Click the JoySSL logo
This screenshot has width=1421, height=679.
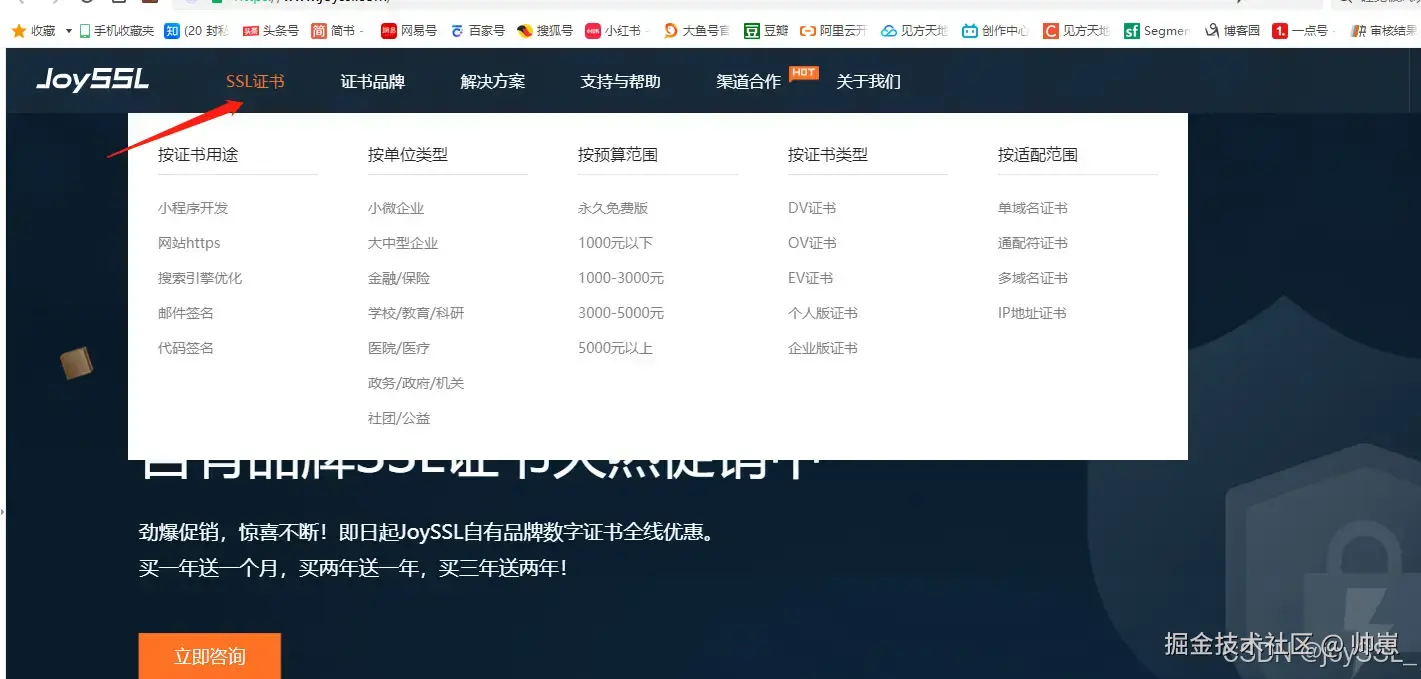coord(92,80)
